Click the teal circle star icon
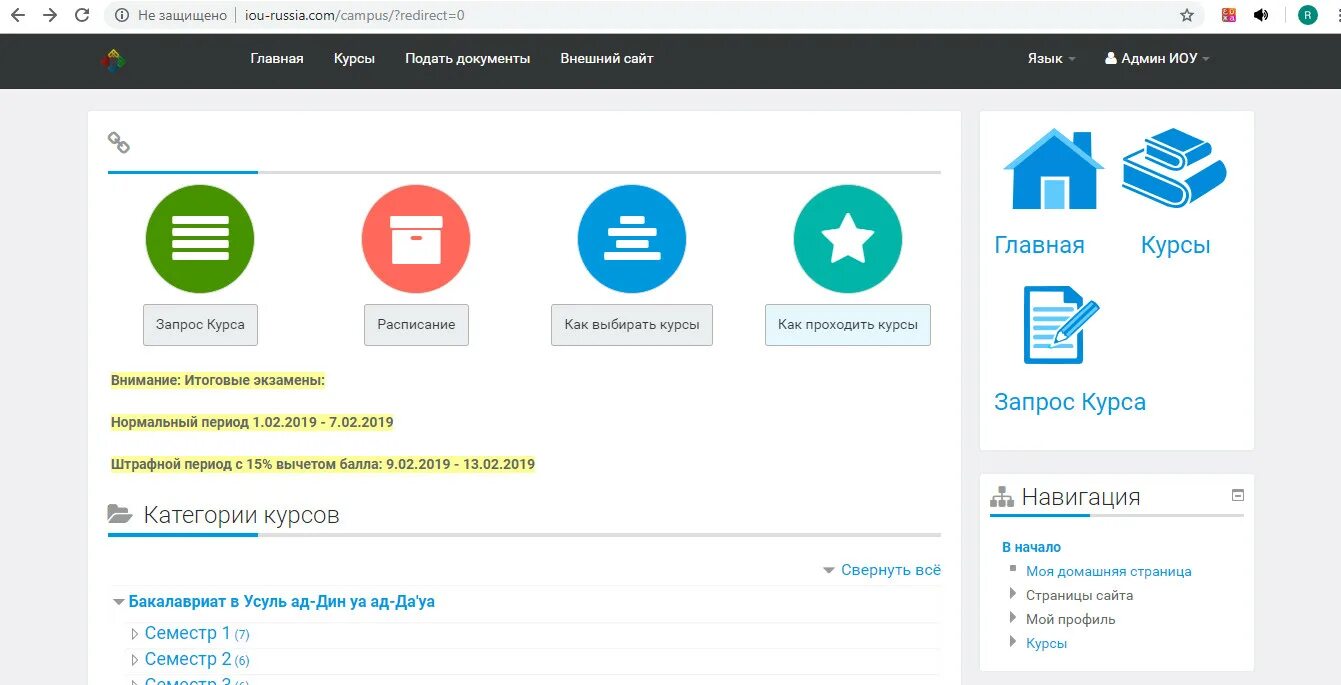Screen dimensions: 1341x685 tap(848, 239)
